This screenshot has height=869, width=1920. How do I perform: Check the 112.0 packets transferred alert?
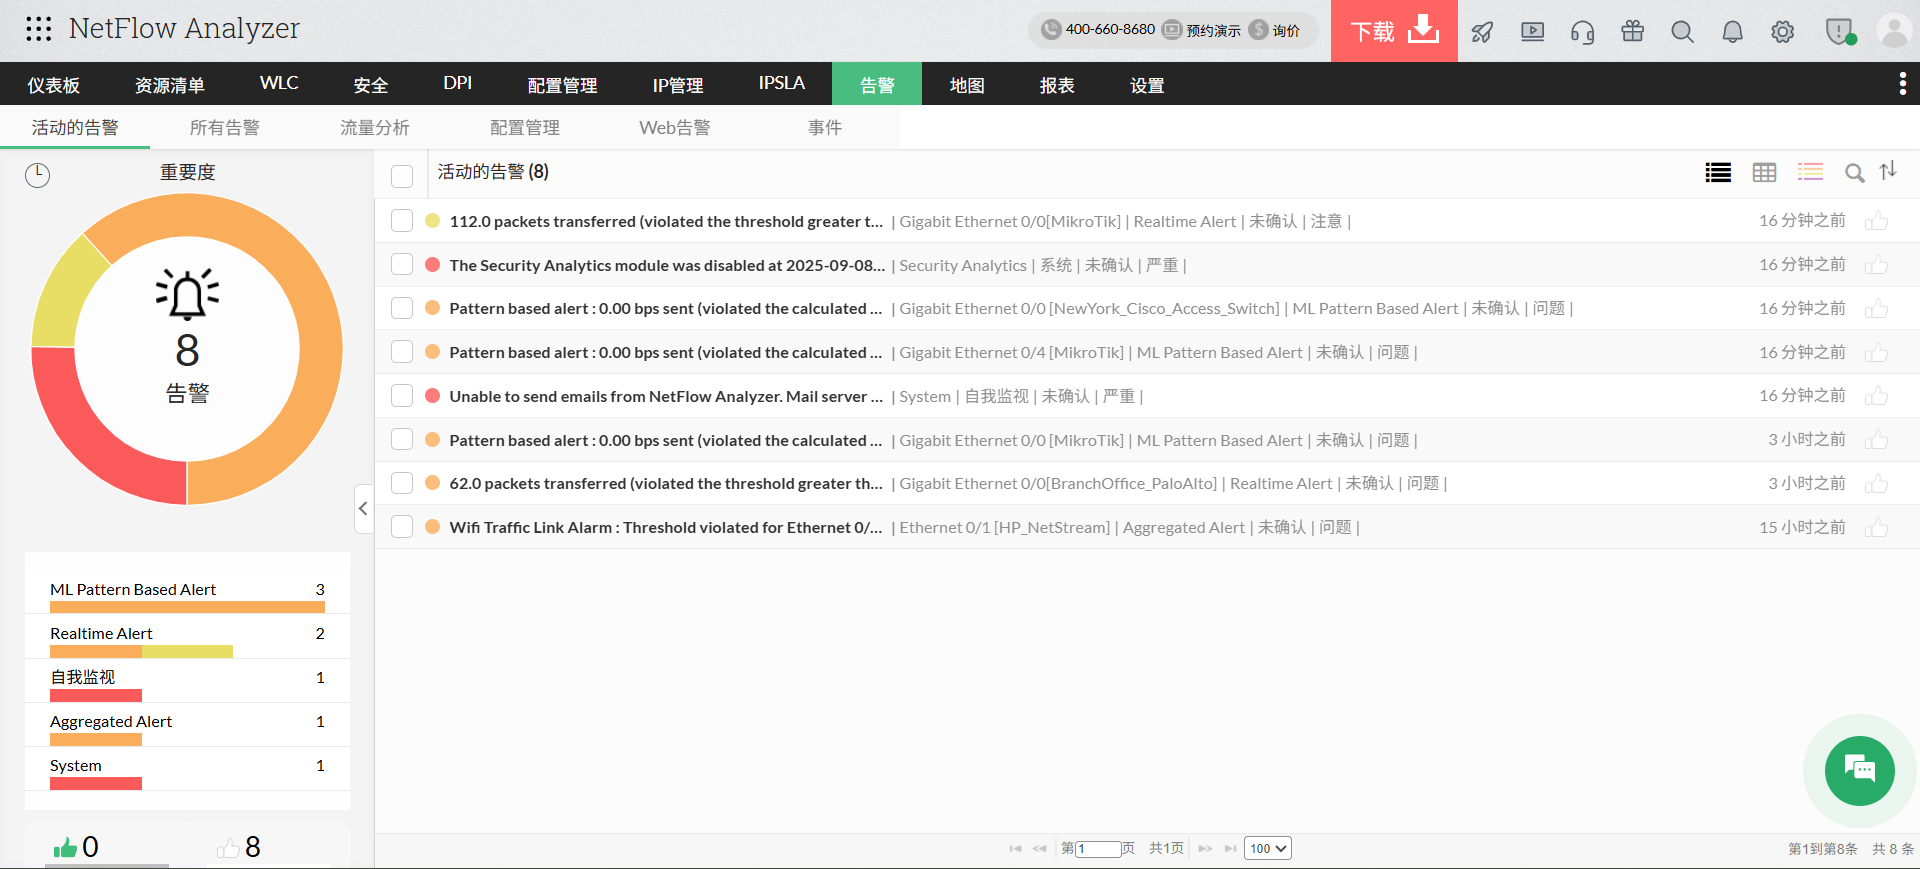coord(402,220)
